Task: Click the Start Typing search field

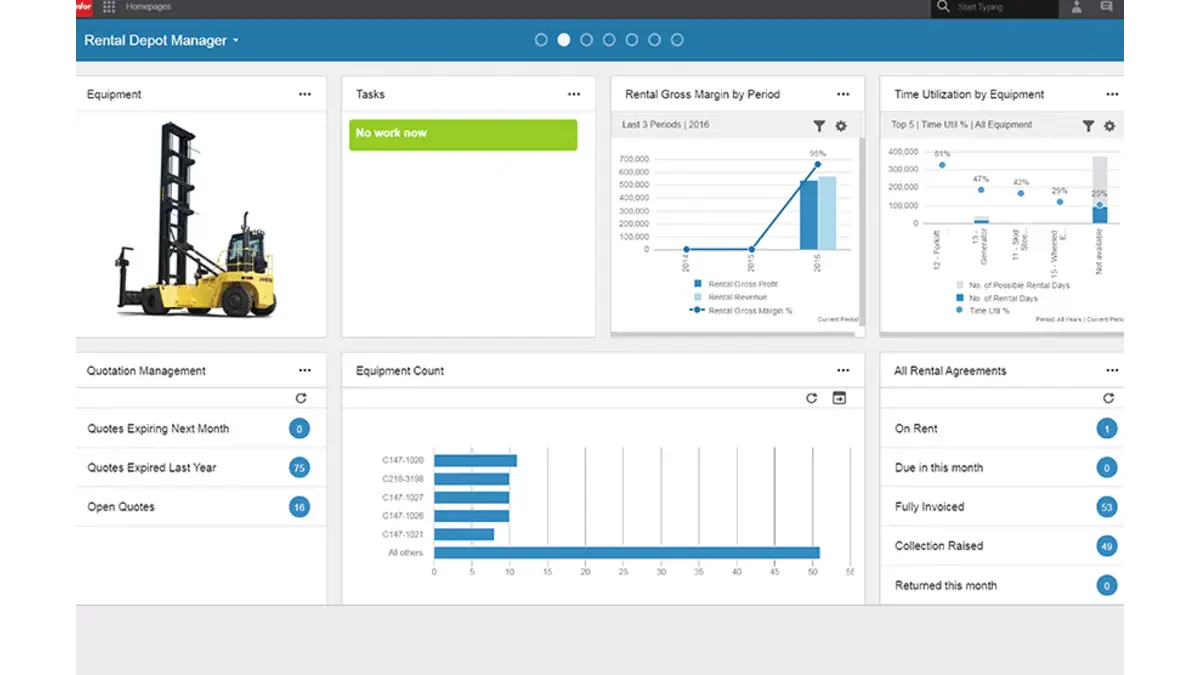Action: tap(1005, 7)
